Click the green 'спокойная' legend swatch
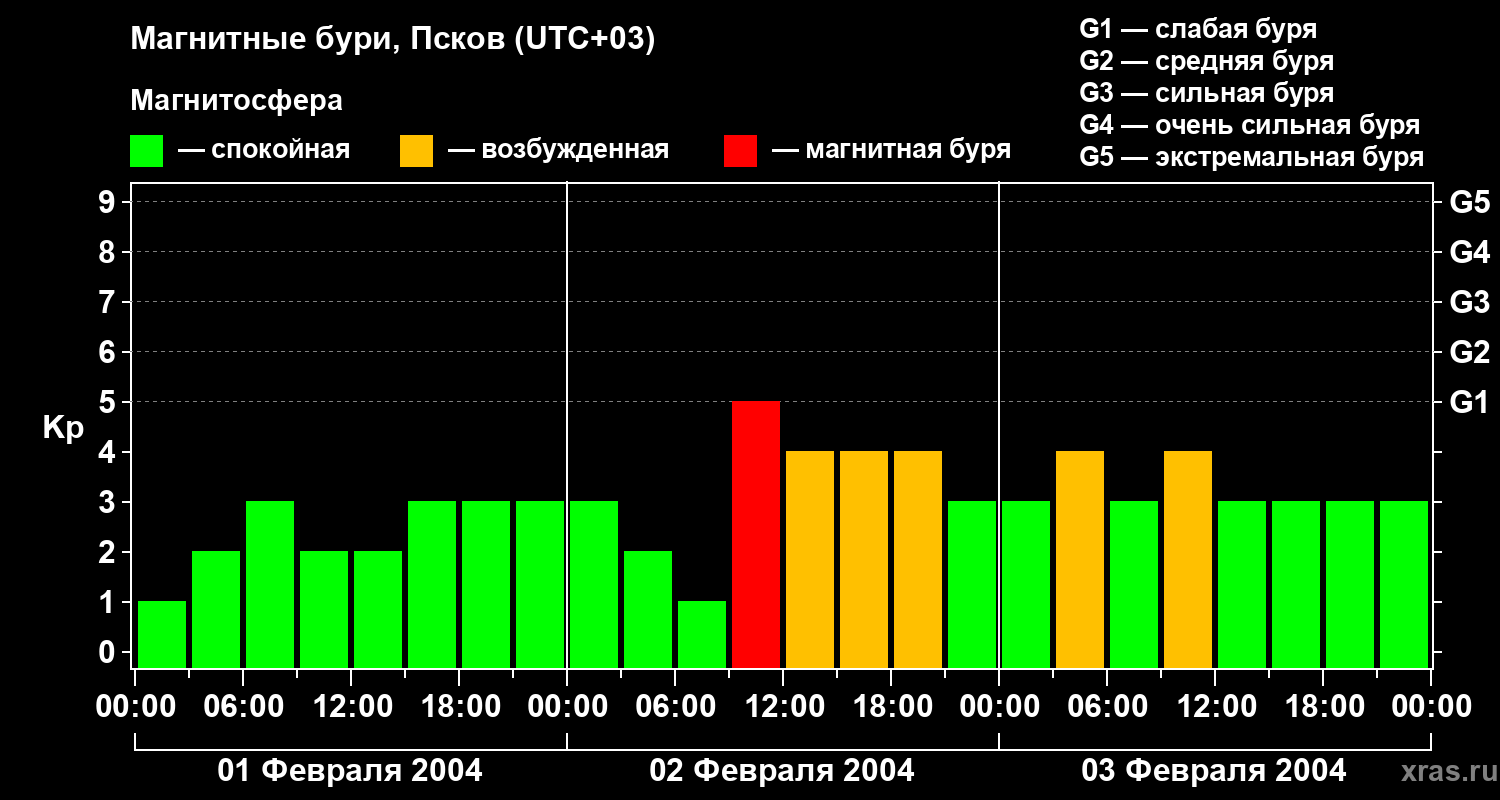This screenshot has width=1500, height=800. [x=147, y=151]
